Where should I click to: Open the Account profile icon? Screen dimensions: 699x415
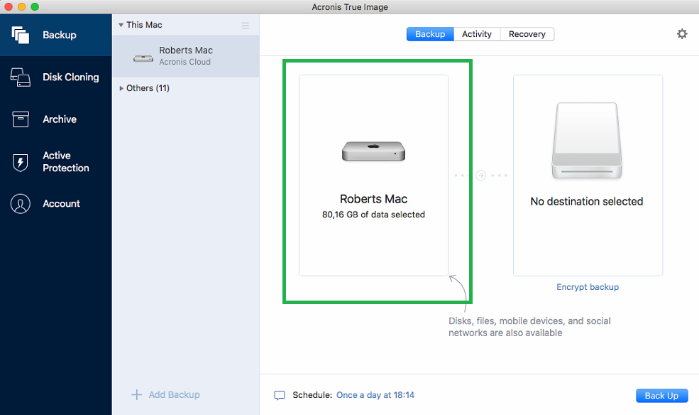point(21,204)
